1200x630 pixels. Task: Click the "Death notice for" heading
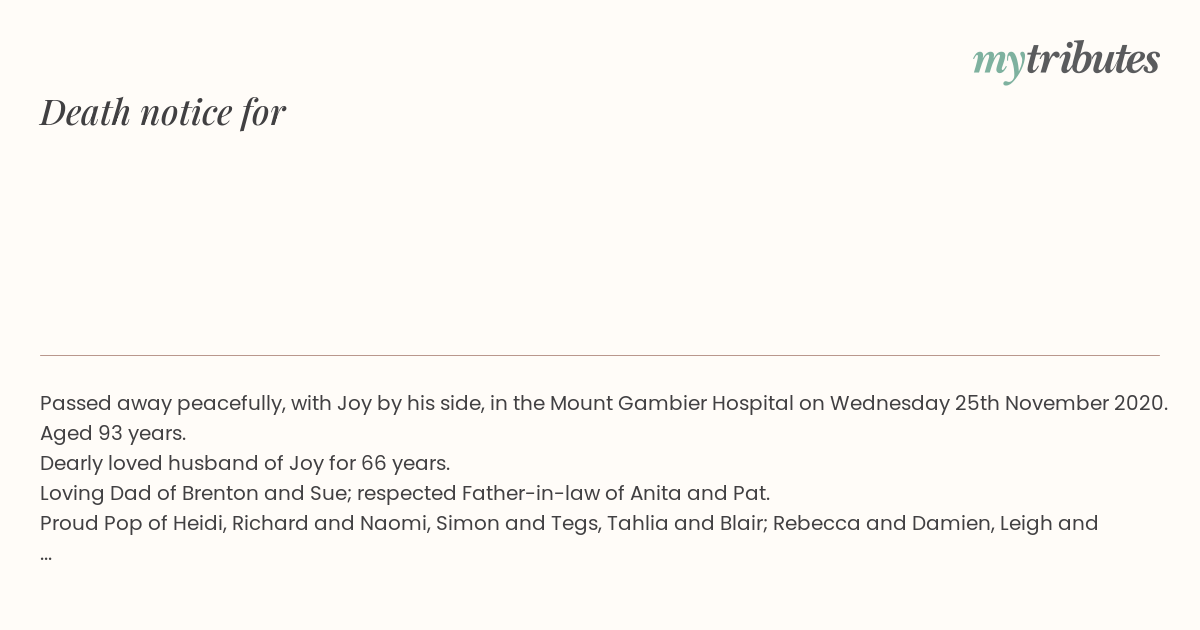163,112
